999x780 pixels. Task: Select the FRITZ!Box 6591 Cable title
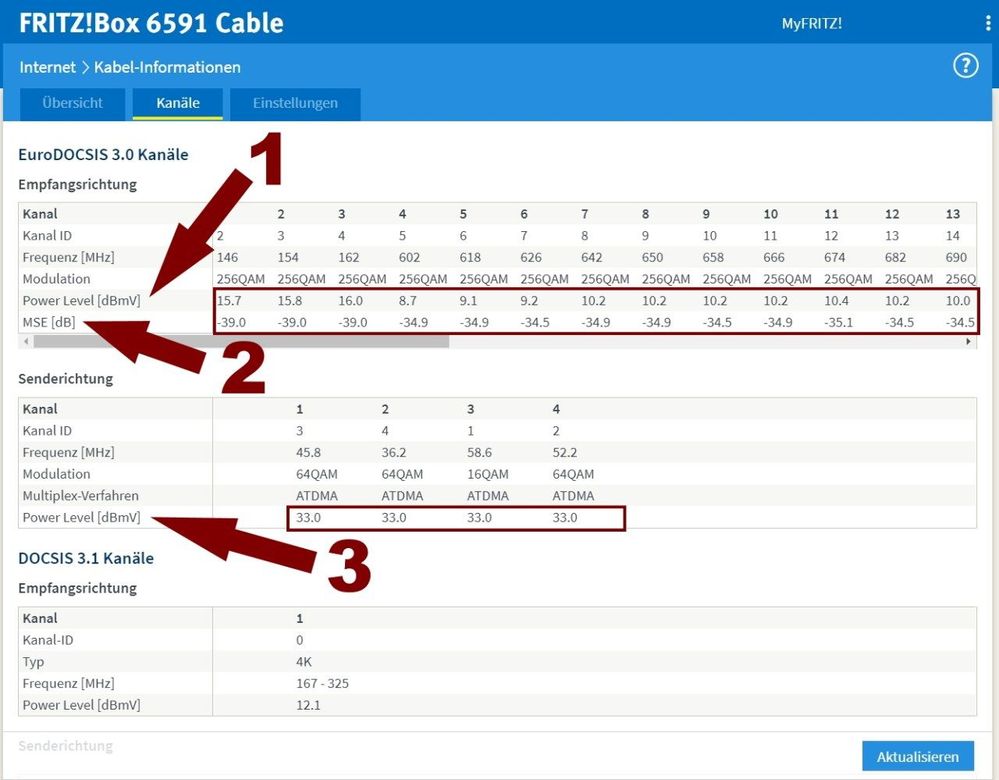(x=151, y=23)
